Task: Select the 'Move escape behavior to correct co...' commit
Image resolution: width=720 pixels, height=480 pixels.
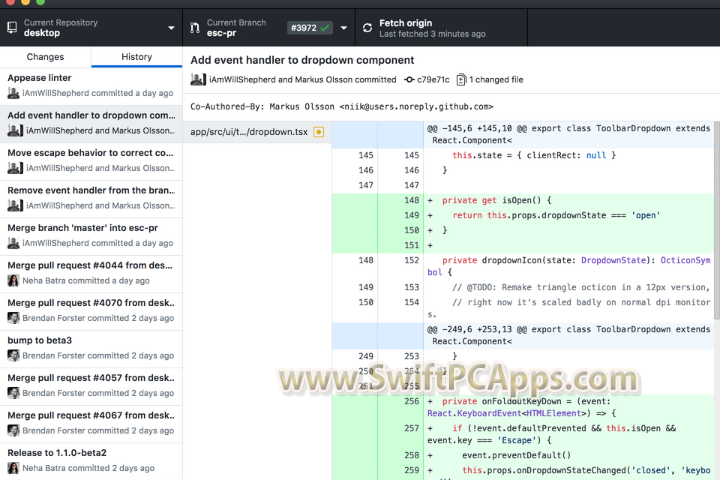Action: point(91,161)
